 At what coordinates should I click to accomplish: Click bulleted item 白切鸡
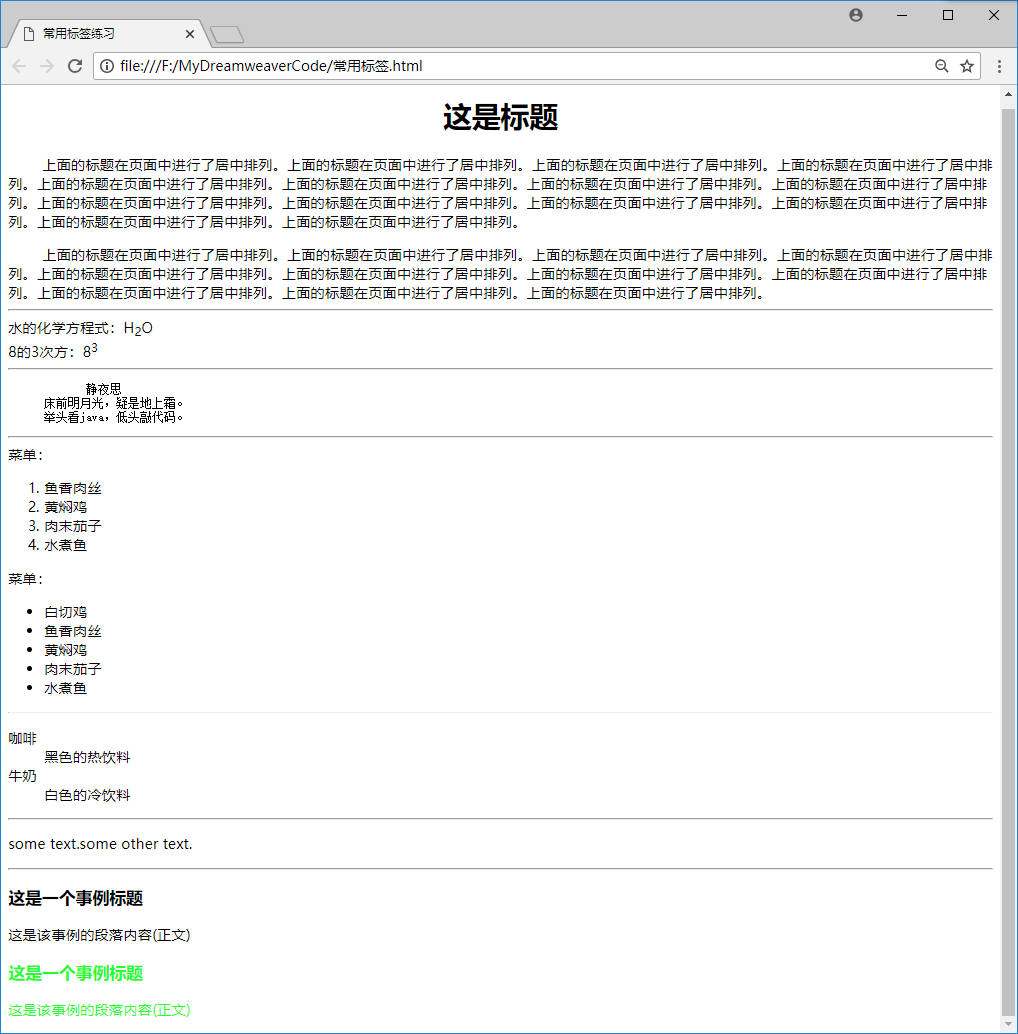pos(65,612)
